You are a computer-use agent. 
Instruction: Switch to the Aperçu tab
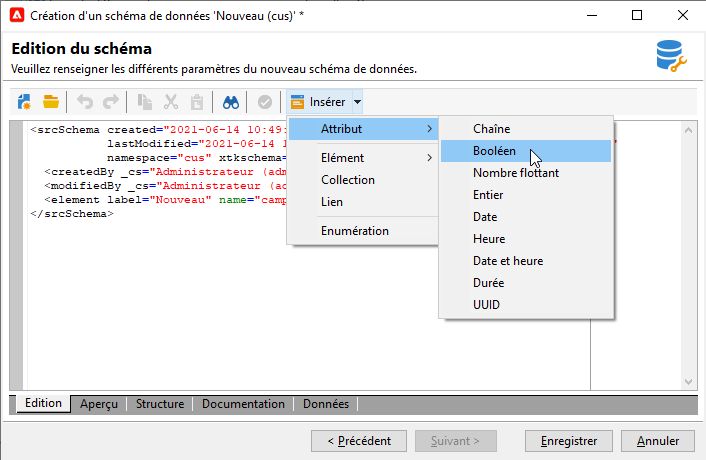99,404
